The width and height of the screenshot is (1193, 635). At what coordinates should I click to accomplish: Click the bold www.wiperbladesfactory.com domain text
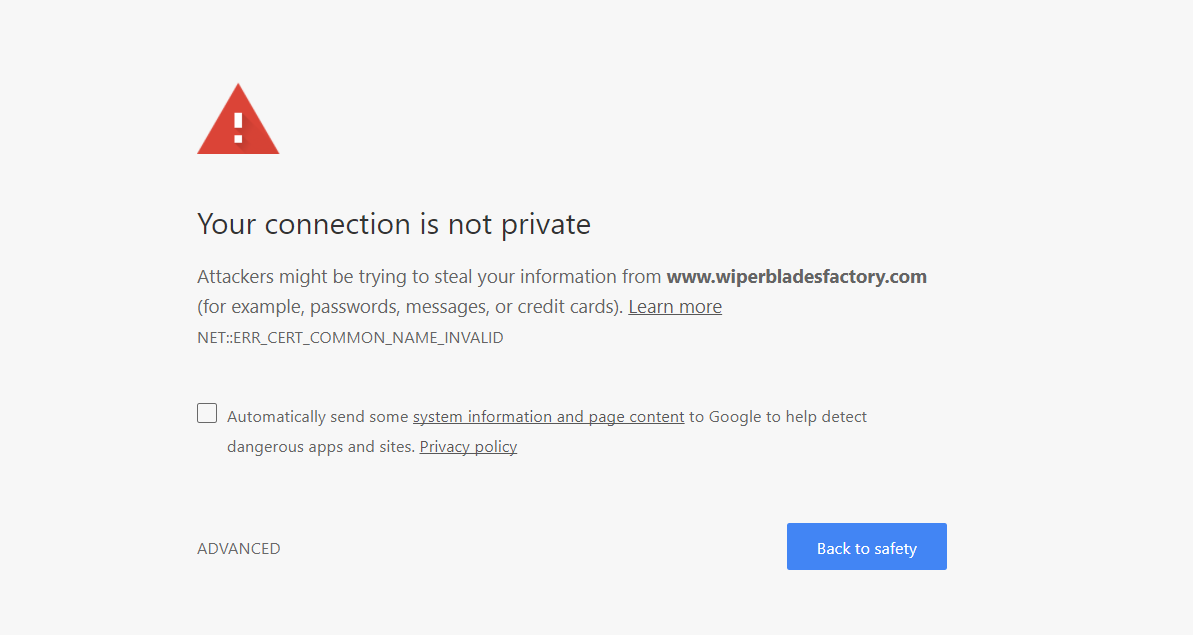797,276
